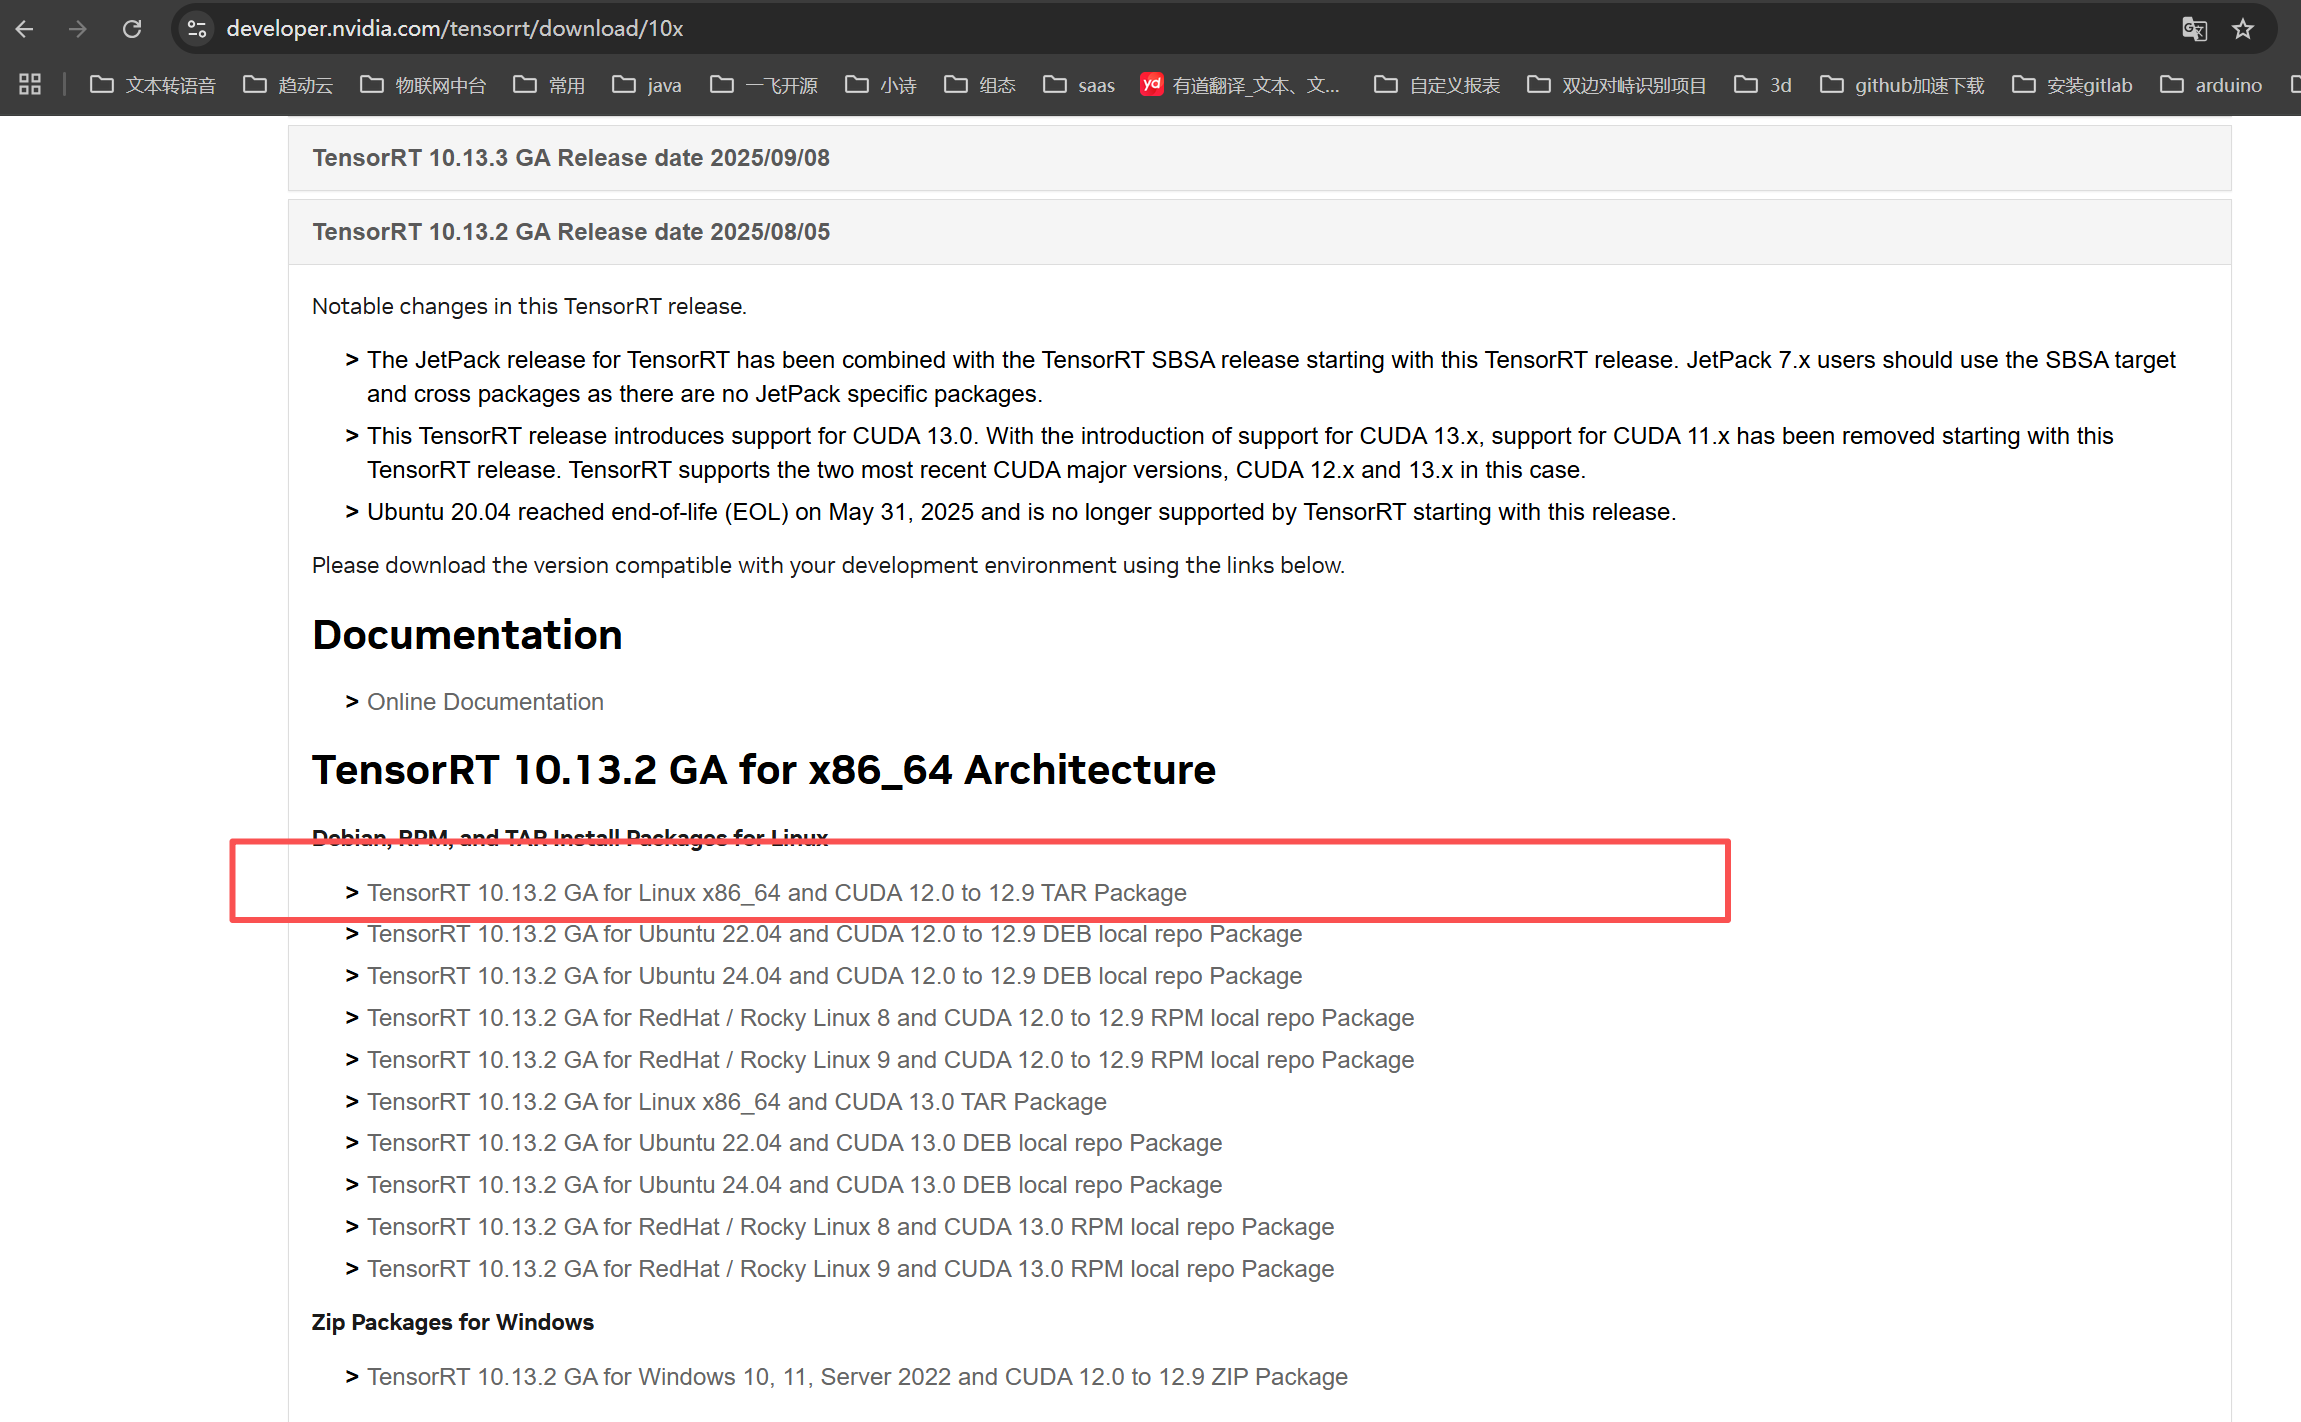Click the translate page icon

(x=2194, y=29)
